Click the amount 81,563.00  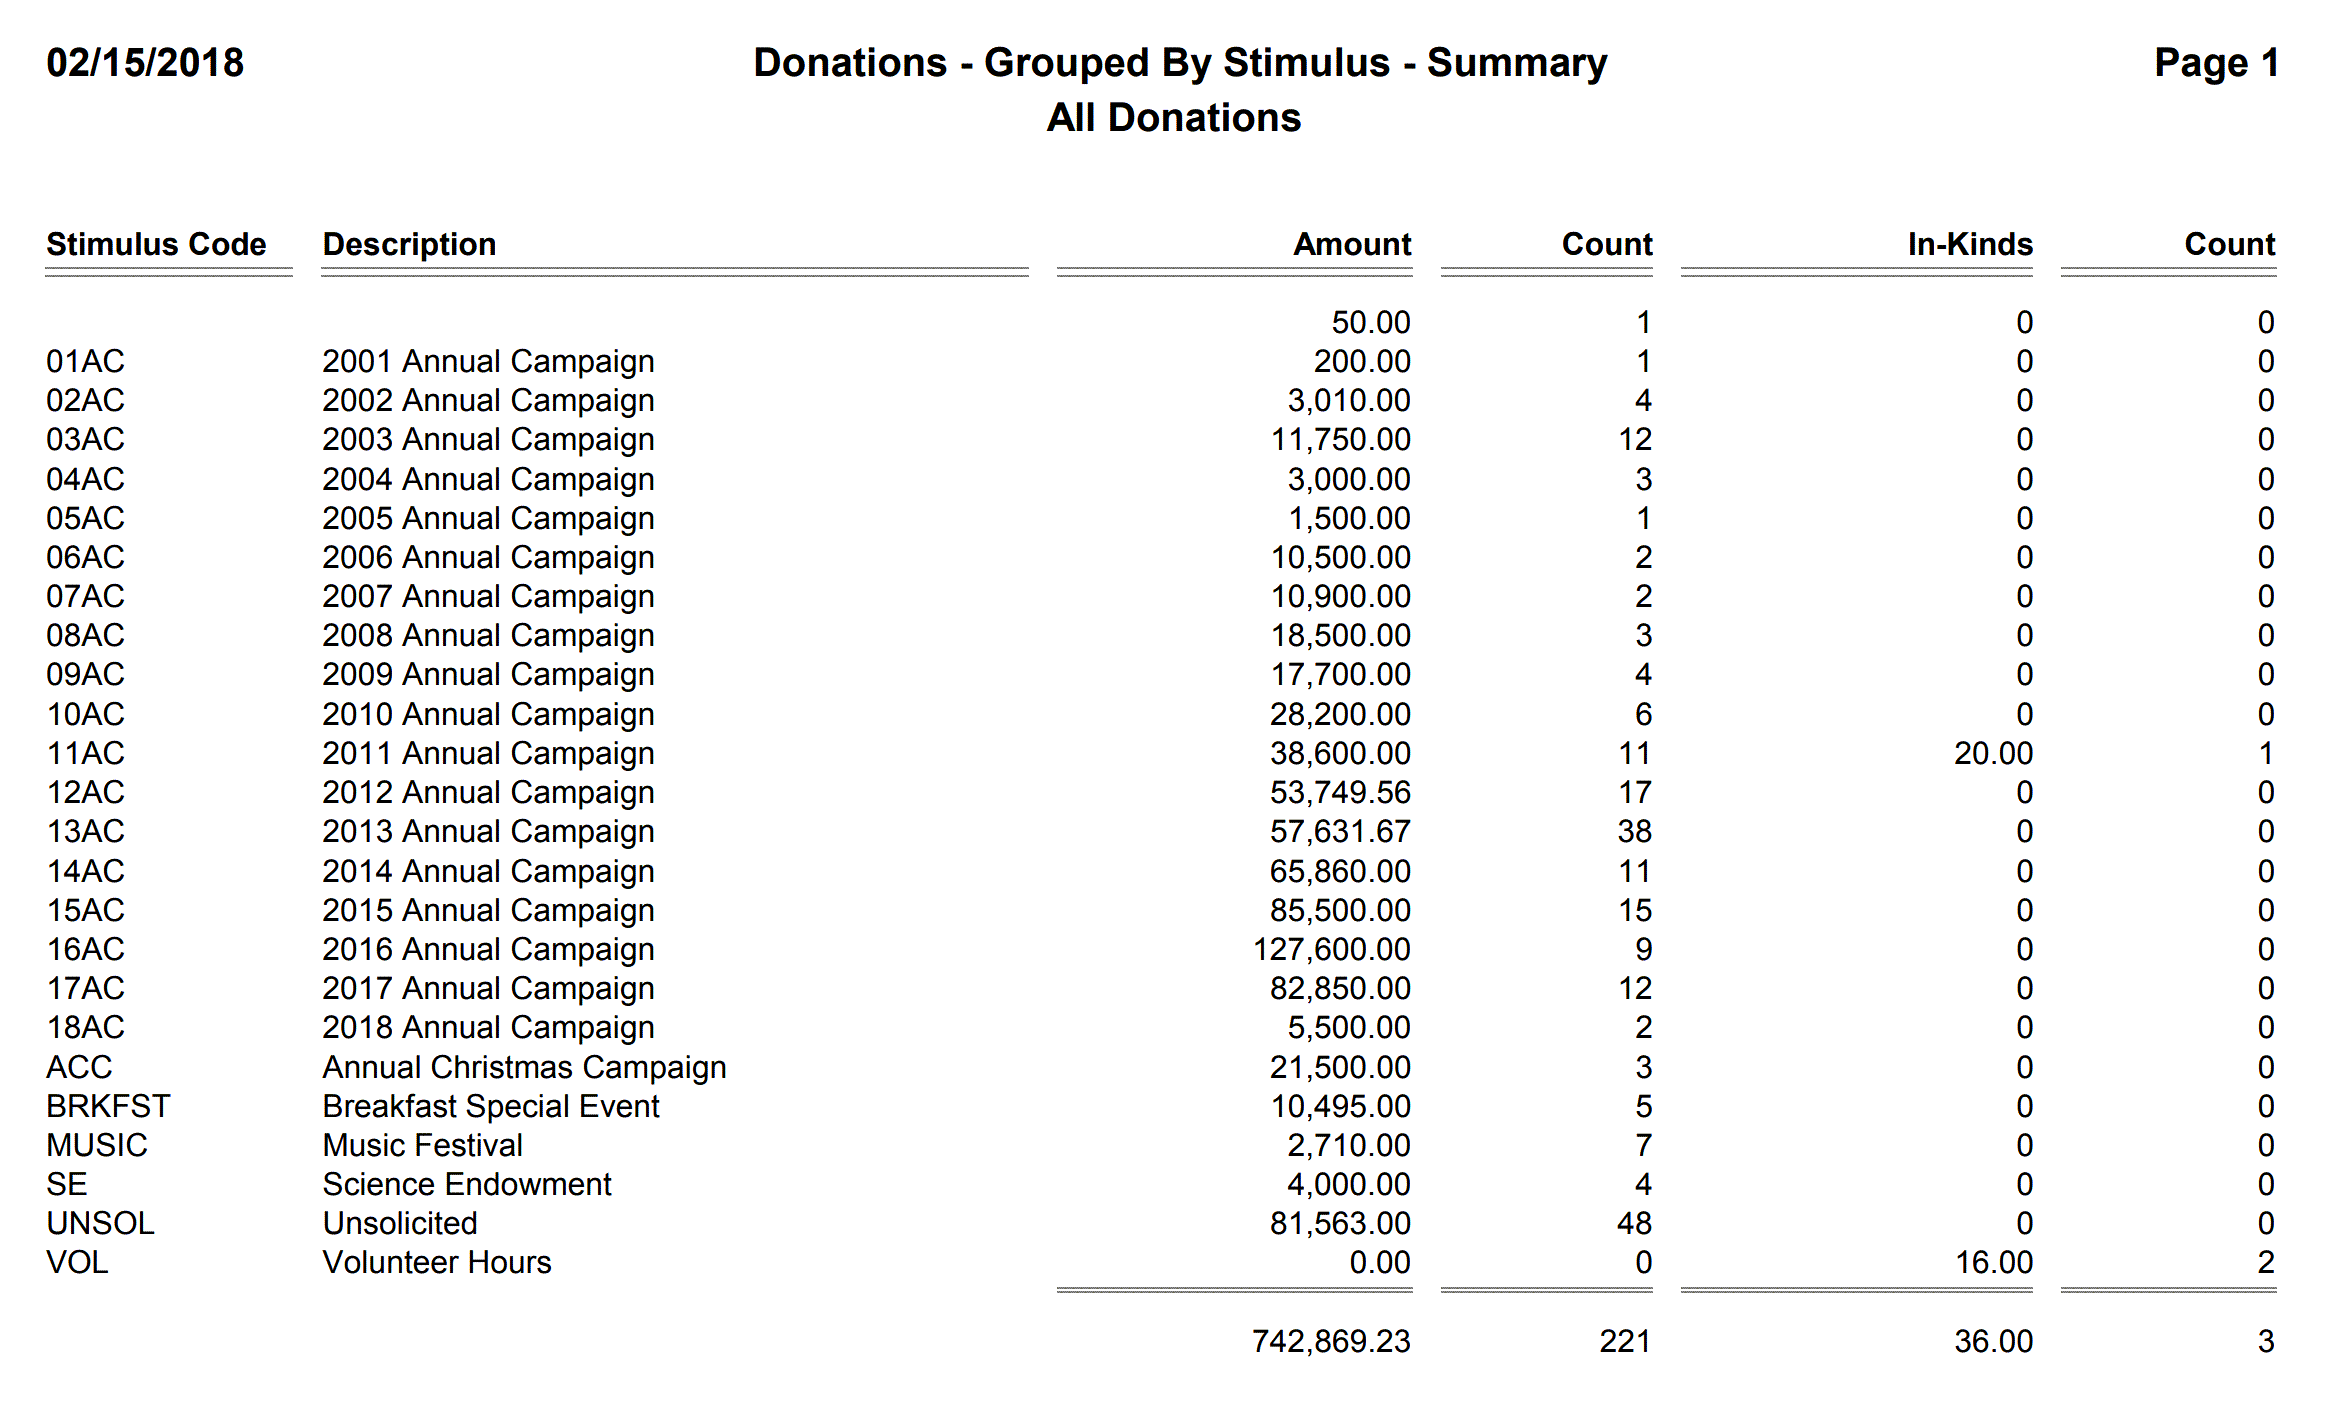coord(1341,1224)
